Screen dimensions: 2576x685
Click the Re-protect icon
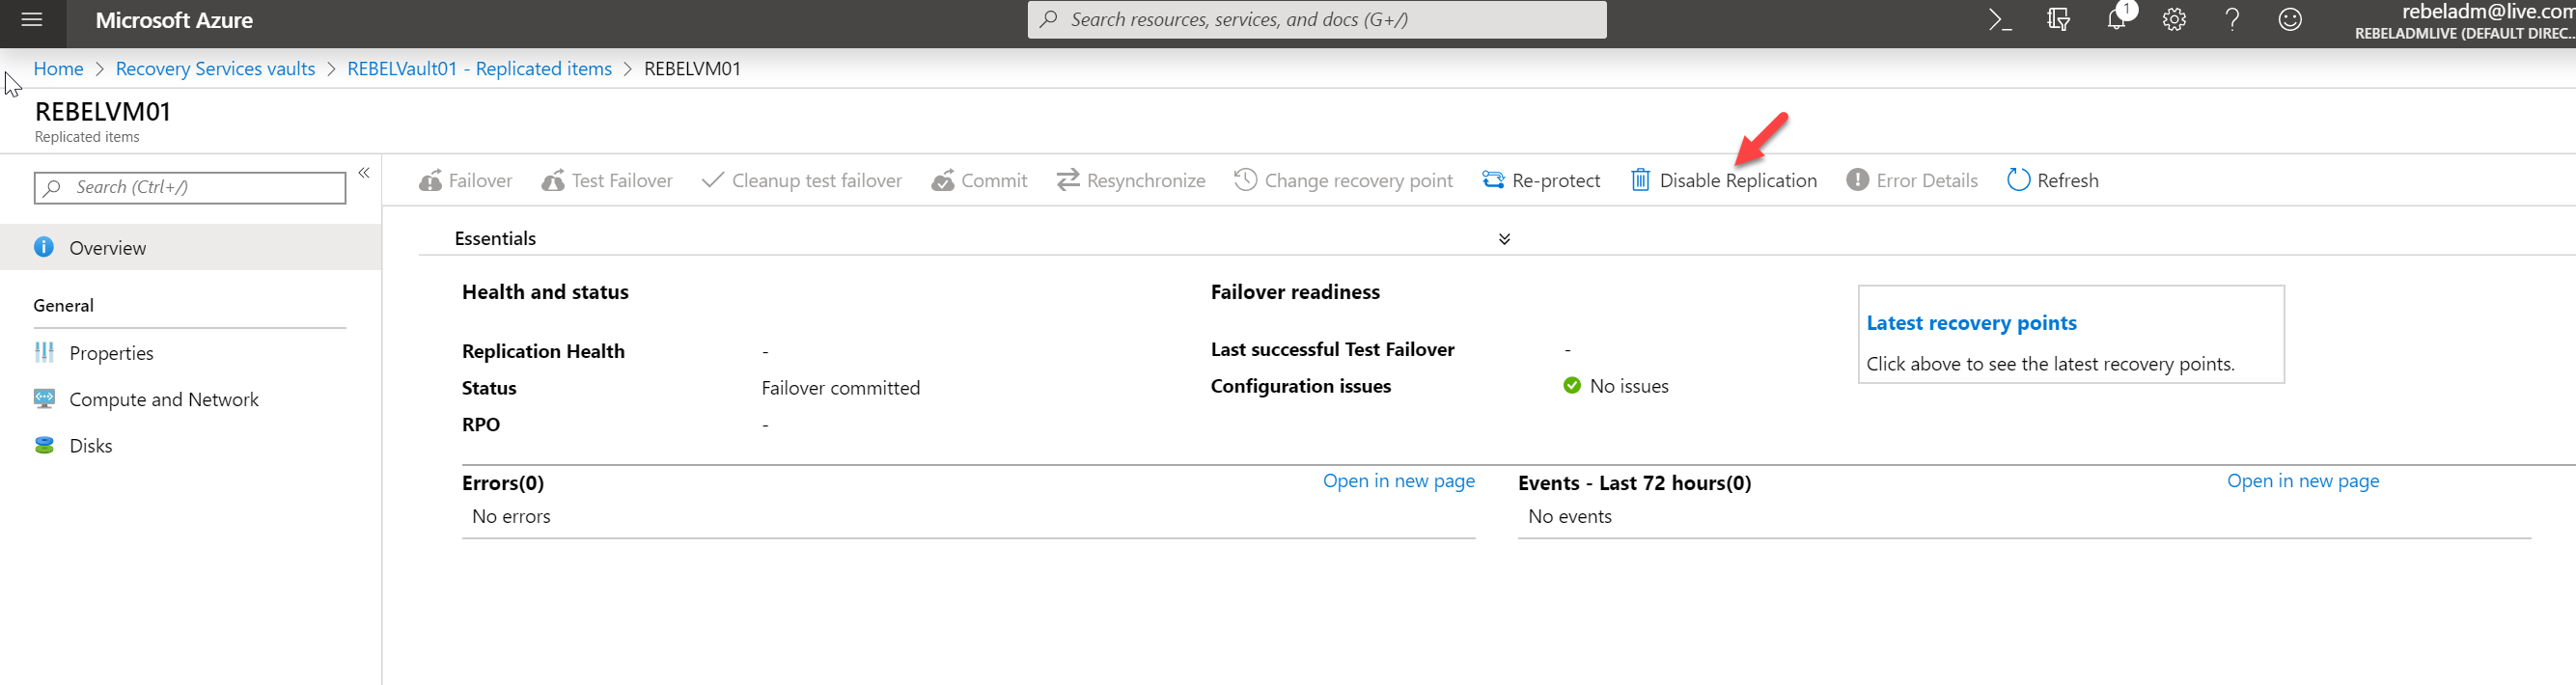click(x=1493, y=180)
